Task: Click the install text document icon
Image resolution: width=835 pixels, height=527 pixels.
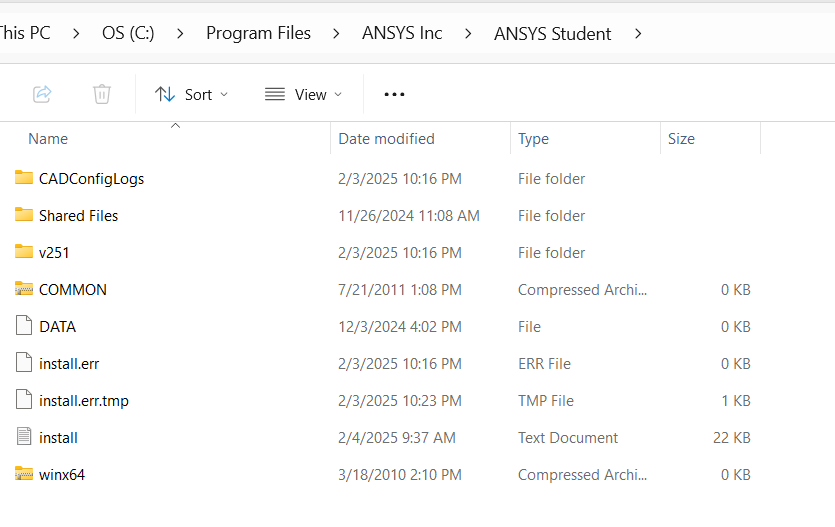Action: 24,437
